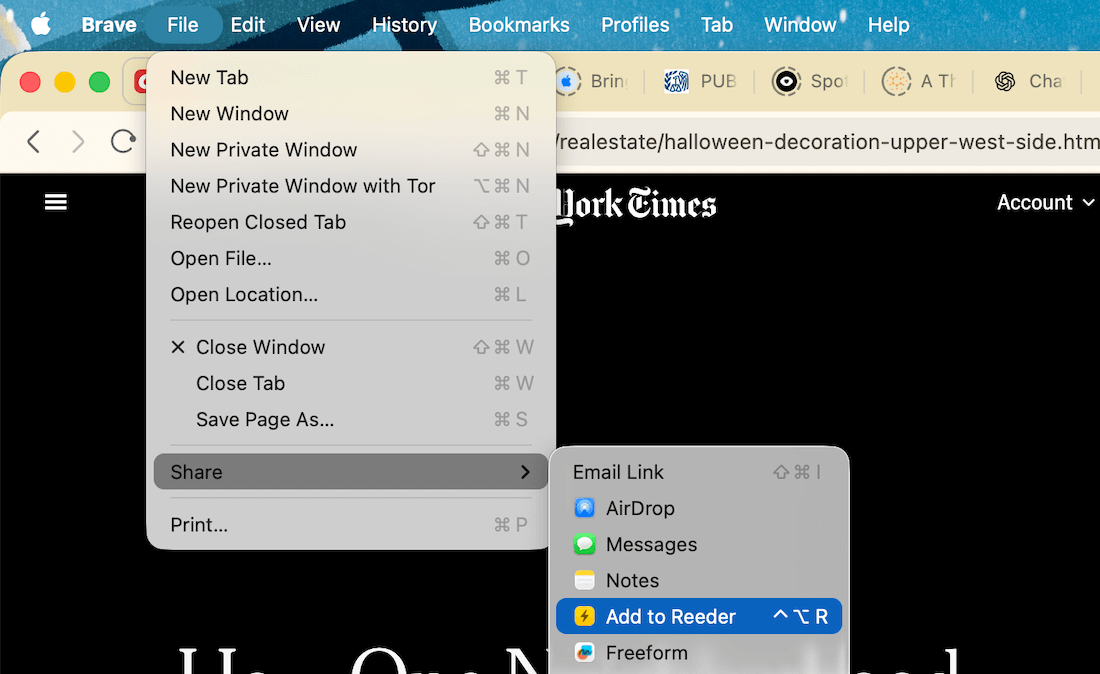Screen dimensions: 1100x674
Task: Share to Freeform app
Action: point(646,652)
